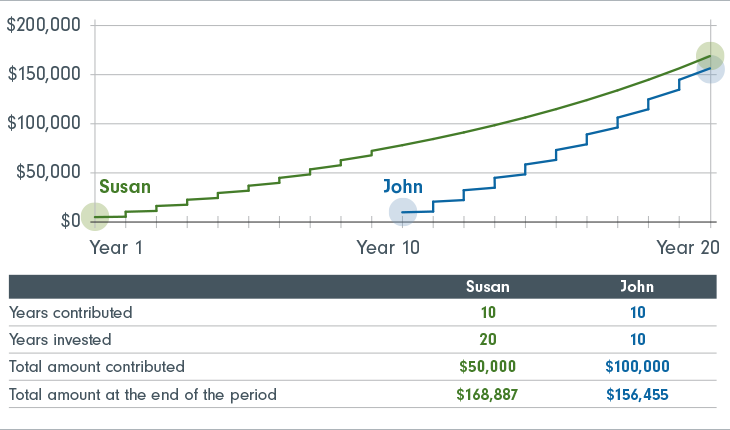Select the blue John label on chart
This screenshot has width=730, height=430.
(402, 186)
